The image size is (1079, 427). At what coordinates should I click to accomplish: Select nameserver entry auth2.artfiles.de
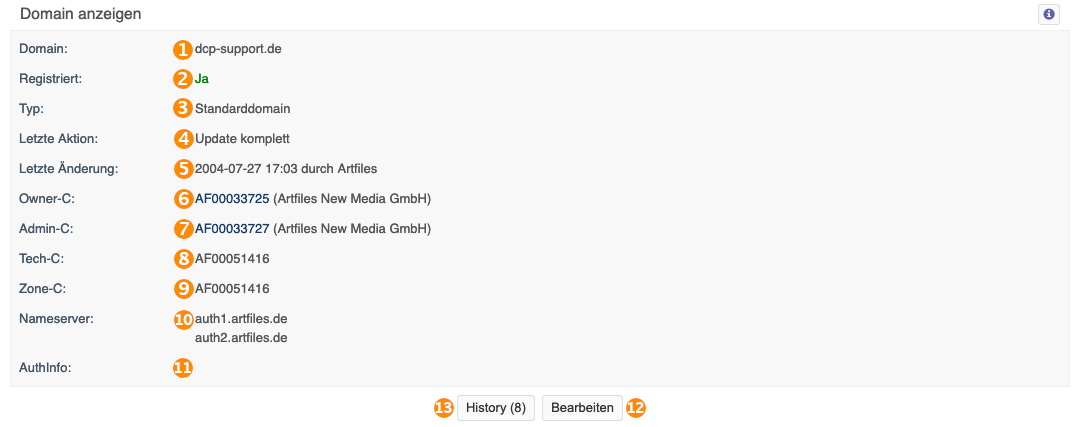pos(242,338)
